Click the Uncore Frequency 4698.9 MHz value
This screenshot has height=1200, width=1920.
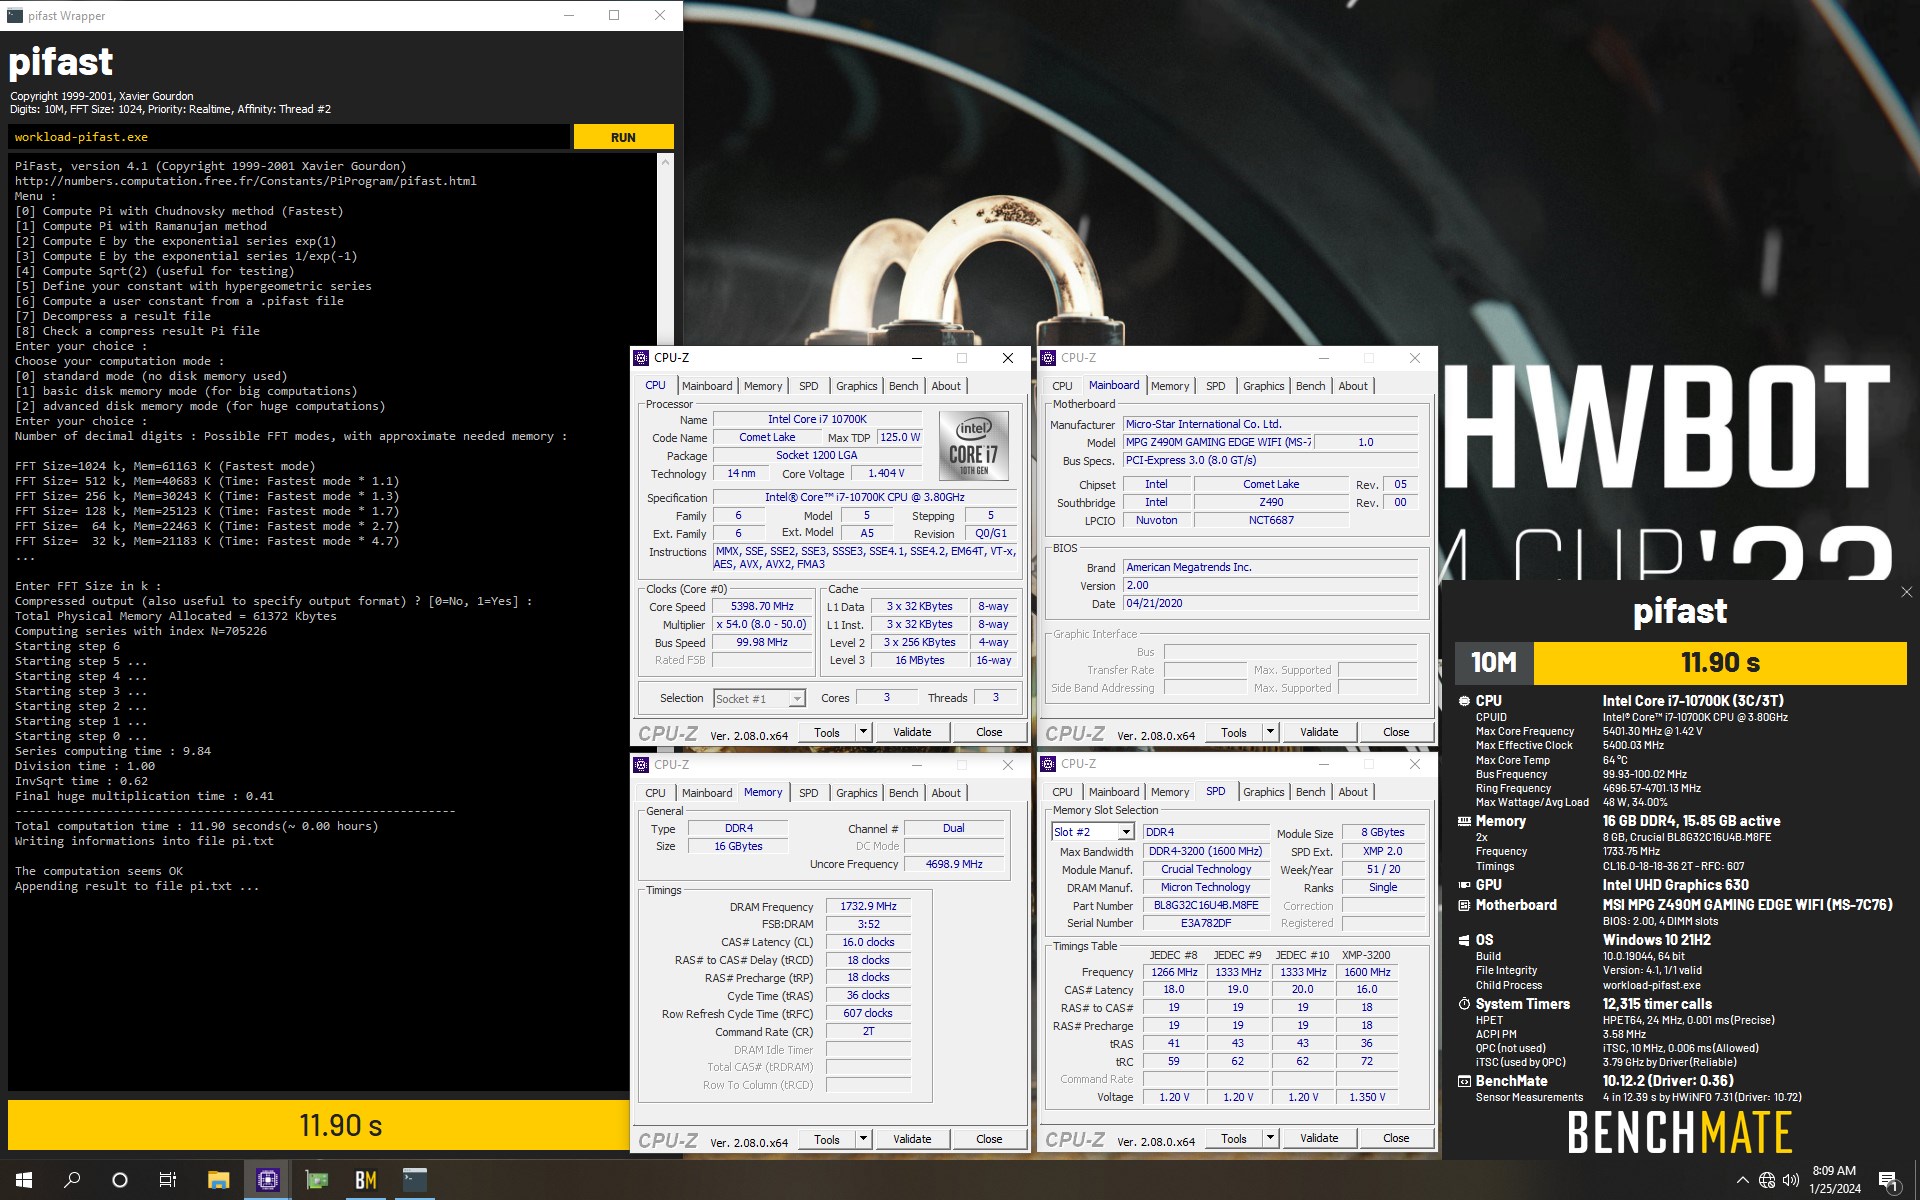tap(954, 864)
